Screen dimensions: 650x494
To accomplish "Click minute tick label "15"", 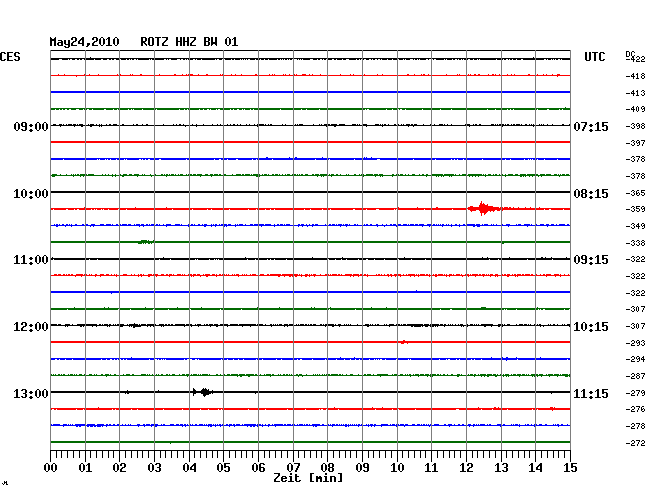I will click(570, 468).
